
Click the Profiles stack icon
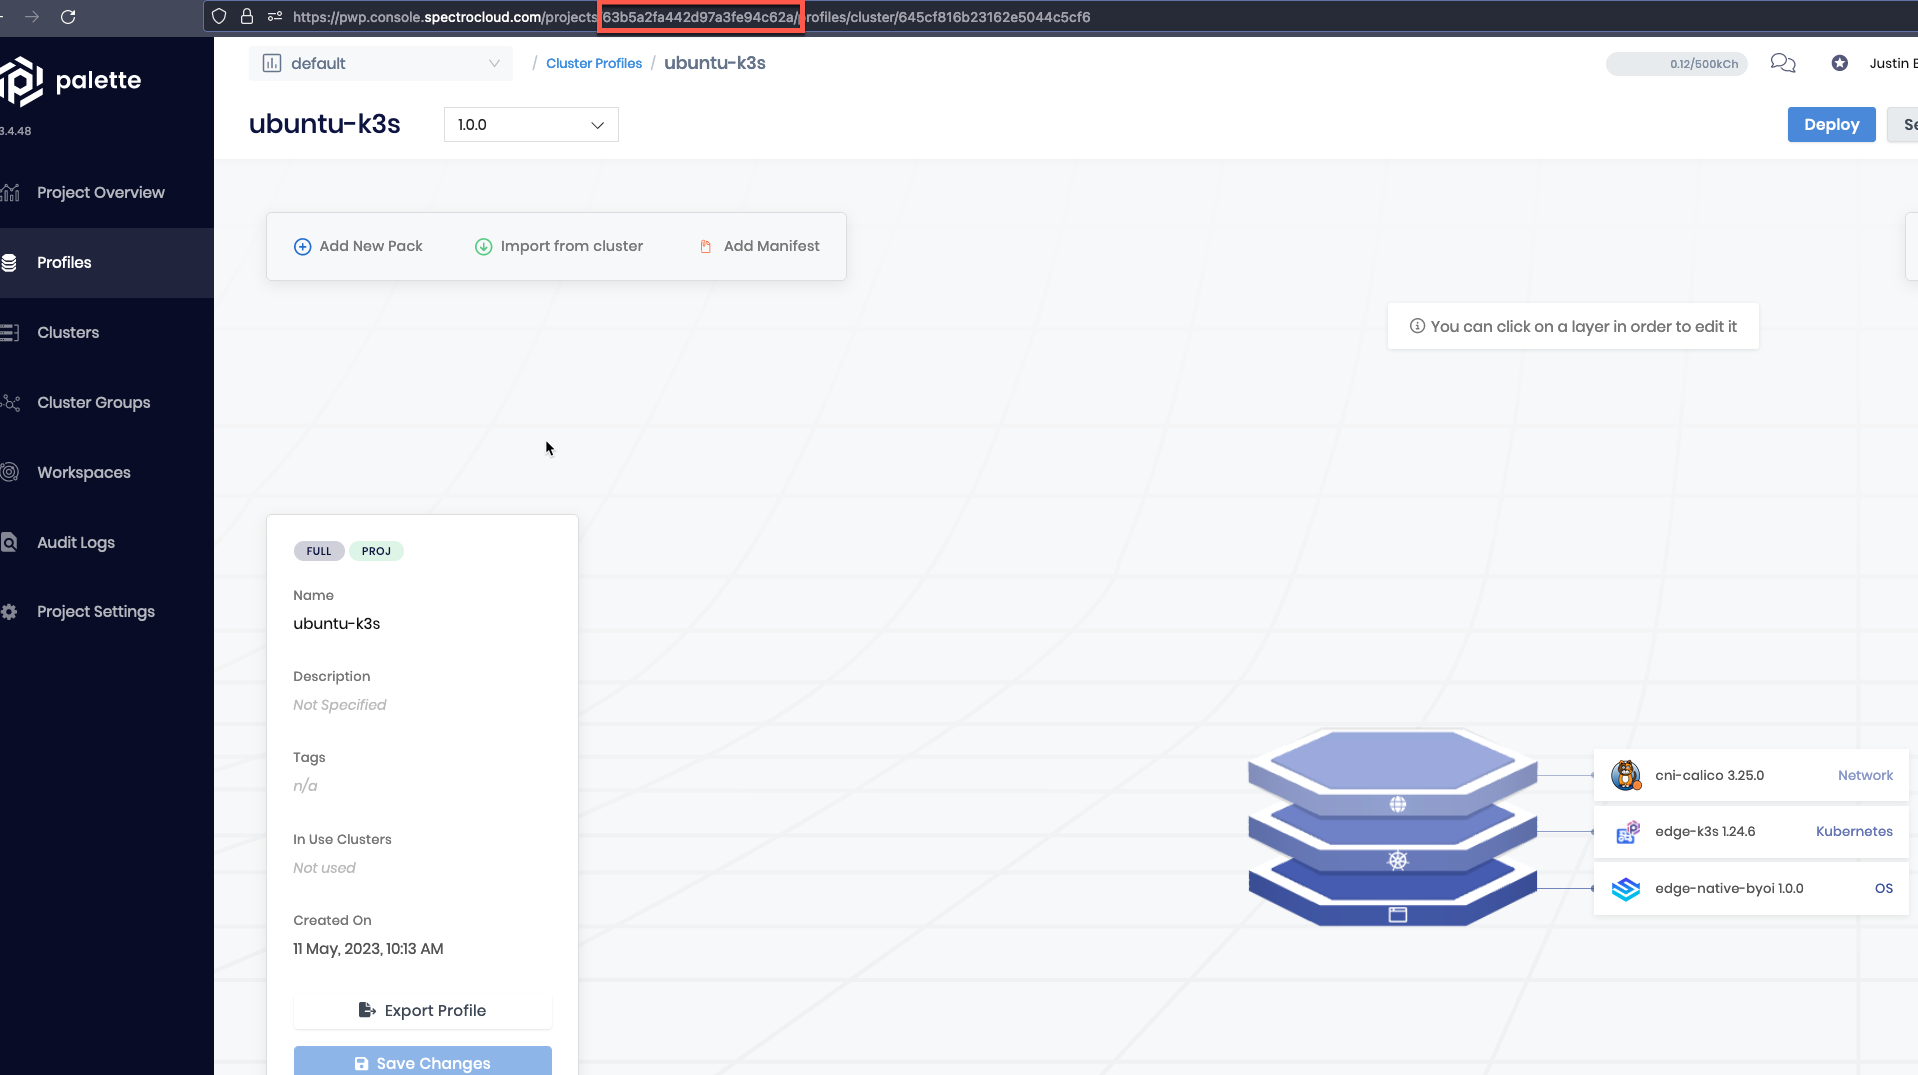[x=9, y=262]
